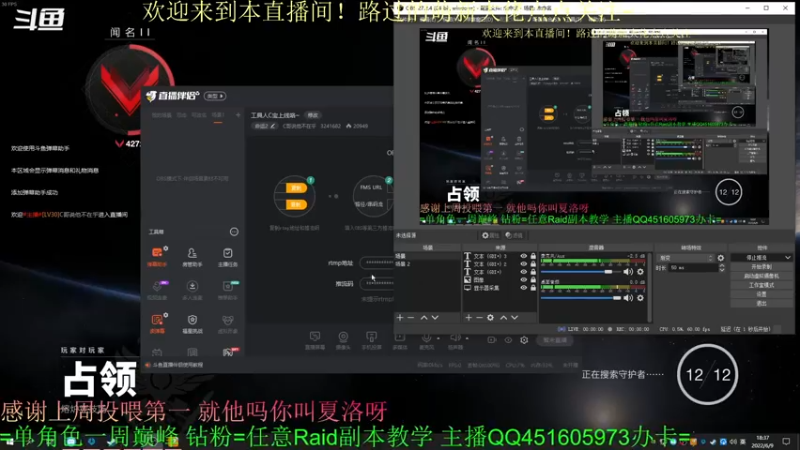The height and width of the screenshot is (450, 800).
Task: Add a new scene in OBS scenes panel
Action: (400, 318)
